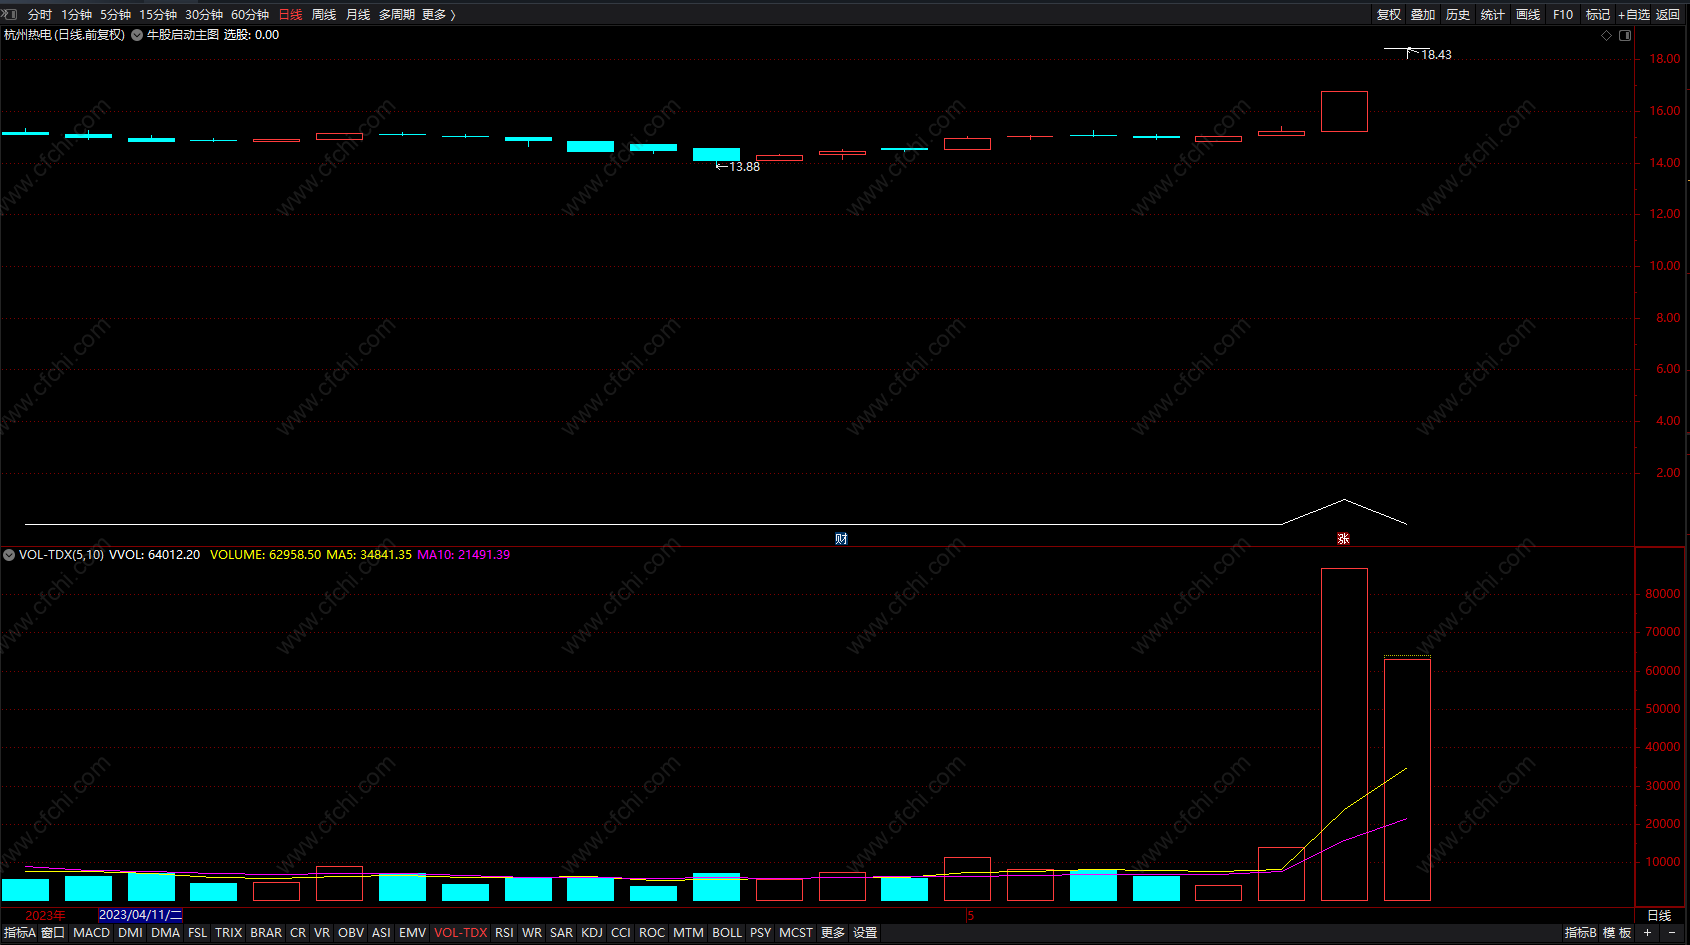This screenshot has height=945, width=1690.
Task: Open F10 company information
Action: coord(1563,15)
